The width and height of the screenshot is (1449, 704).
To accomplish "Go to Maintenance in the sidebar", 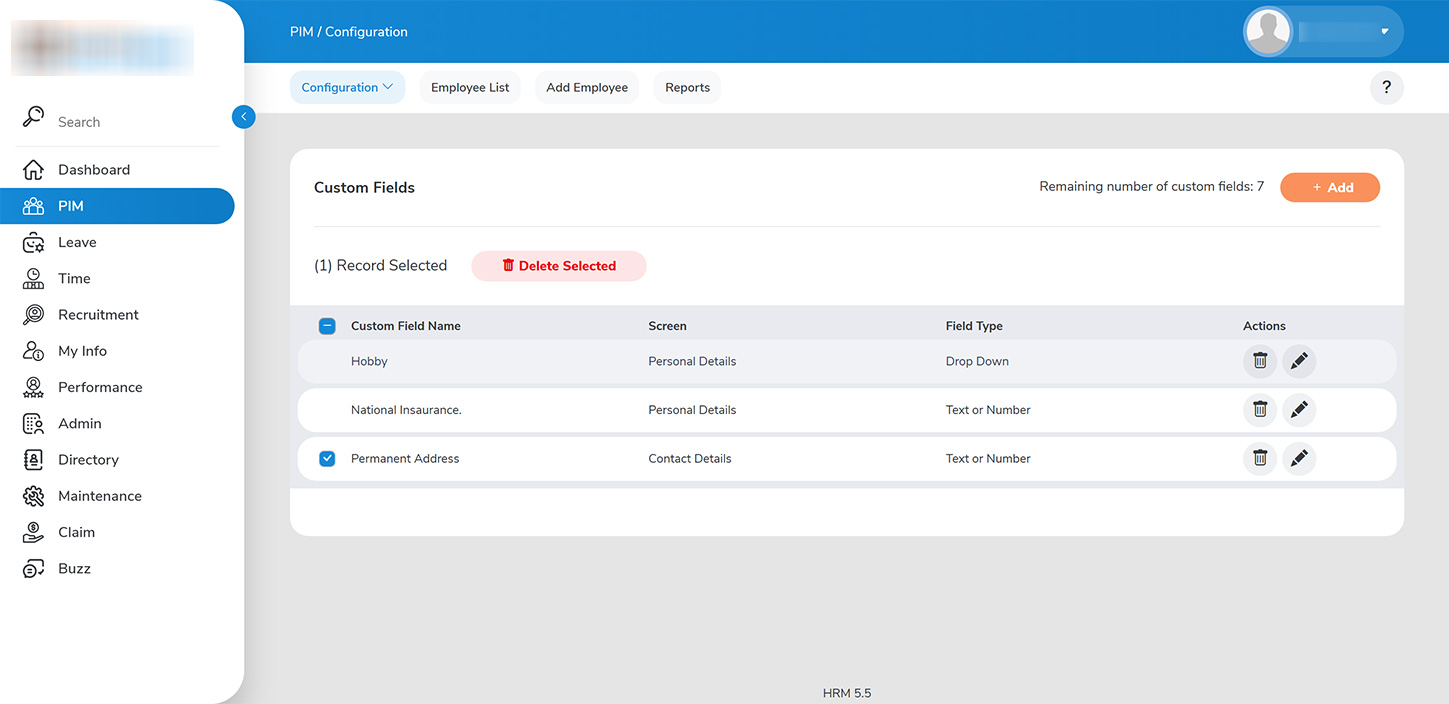I will pyautogui.click(x=99, y=496).
